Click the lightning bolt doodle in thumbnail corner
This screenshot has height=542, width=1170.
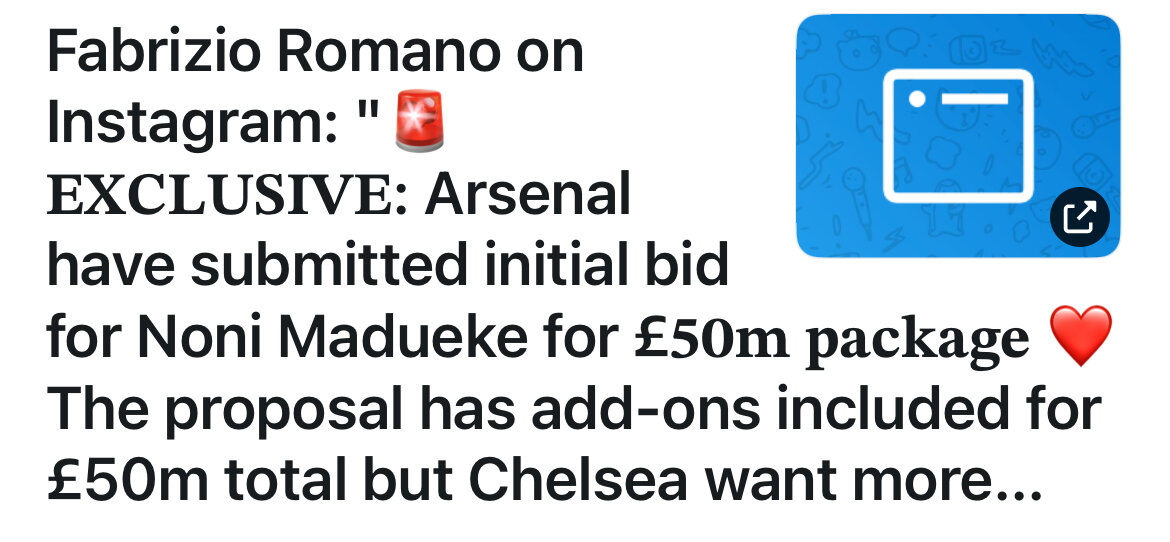(x=1060, y=56)
